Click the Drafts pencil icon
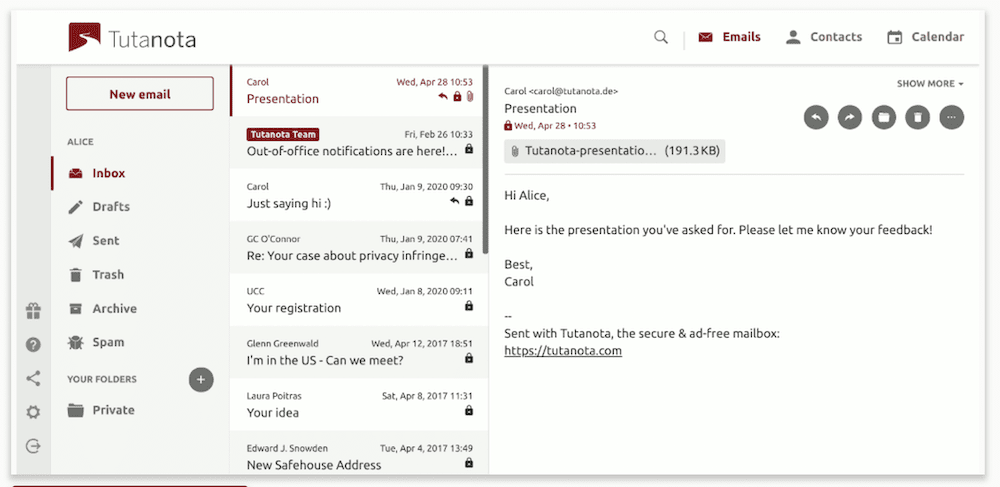Image resolution: width=1000 pixels, height=487 pixels. [x=76, y=207]
